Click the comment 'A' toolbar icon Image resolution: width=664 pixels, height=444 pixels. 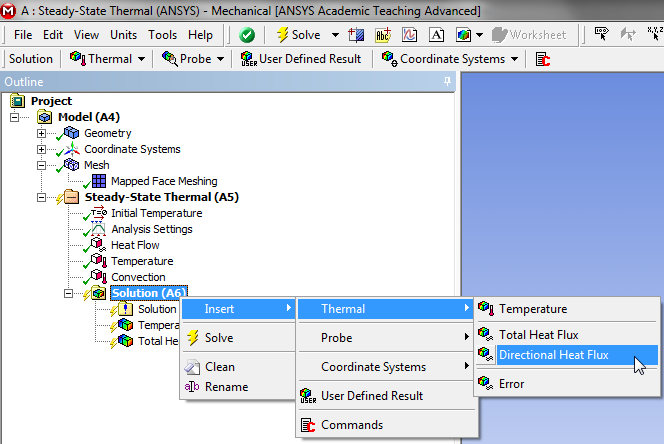click(x=437, y=35)
